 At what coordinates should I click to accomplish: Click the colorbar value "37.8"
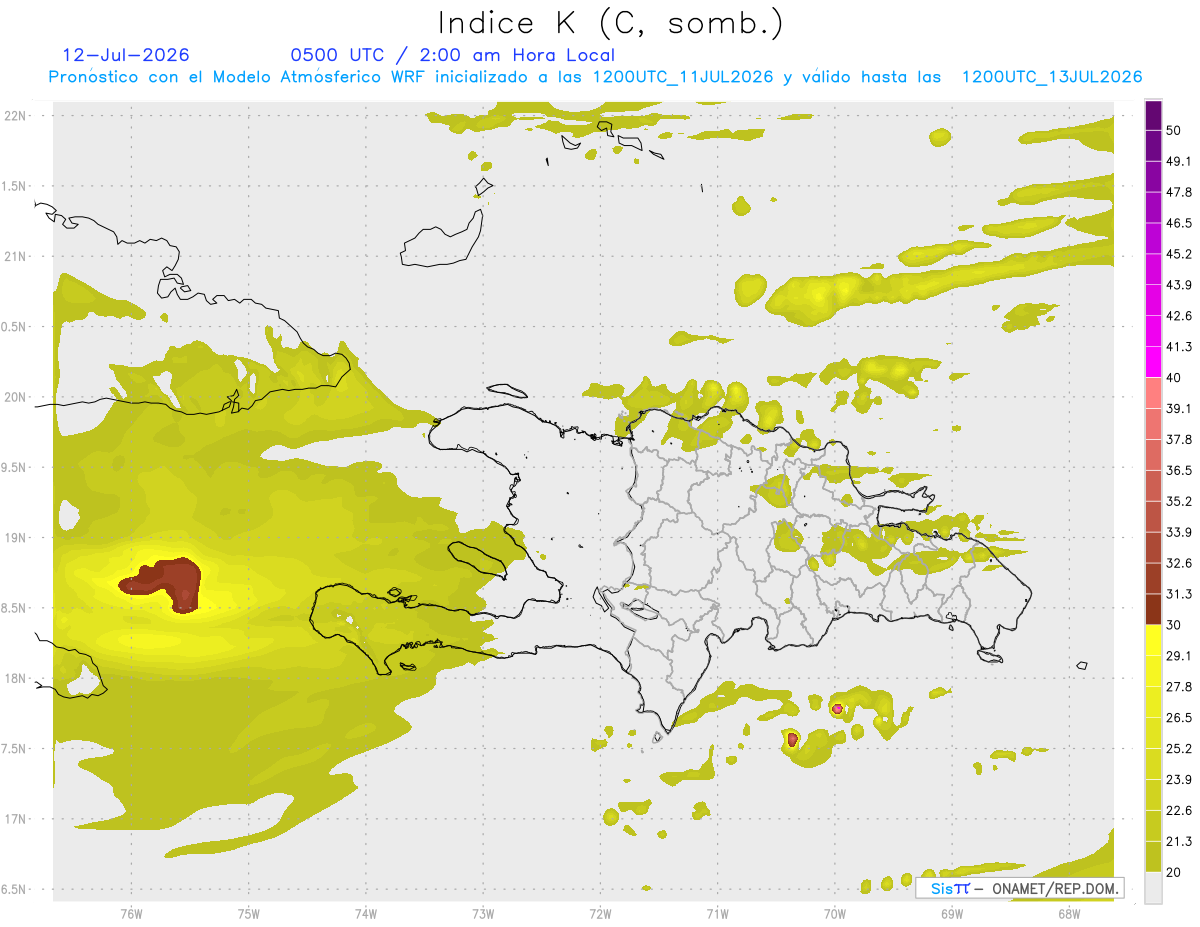pyautogui.click(x=1179, y=440)
